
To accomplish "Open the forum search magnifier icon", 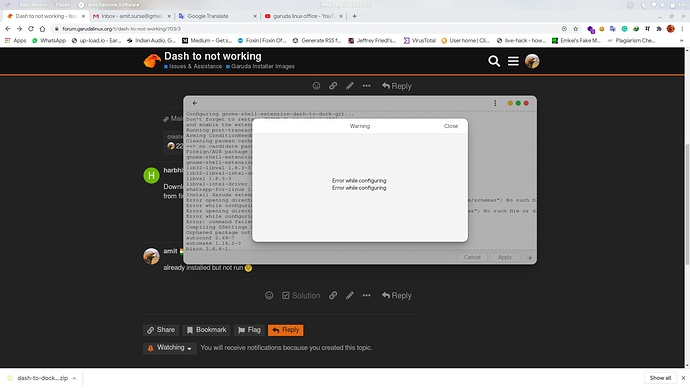I will (x=494, y=61).
